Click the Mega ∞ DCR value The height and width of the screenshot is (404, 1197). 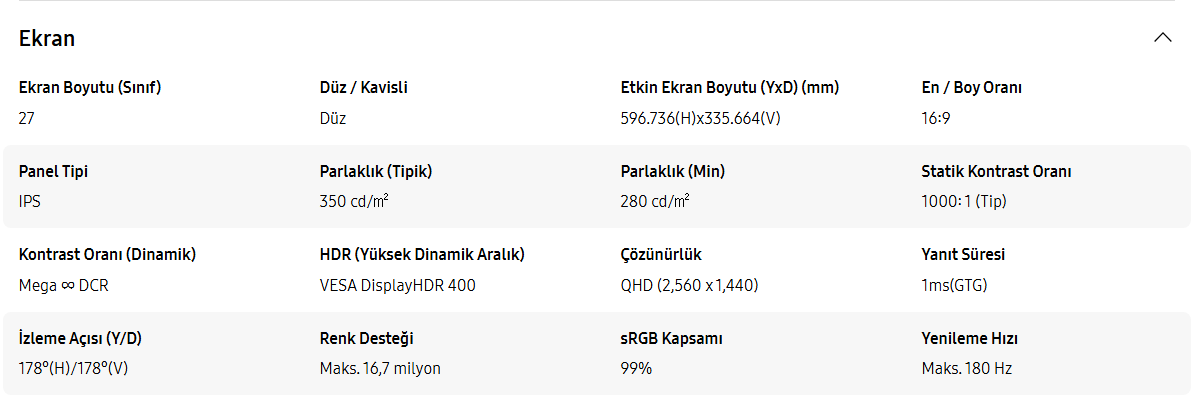(x=64, y=285)
